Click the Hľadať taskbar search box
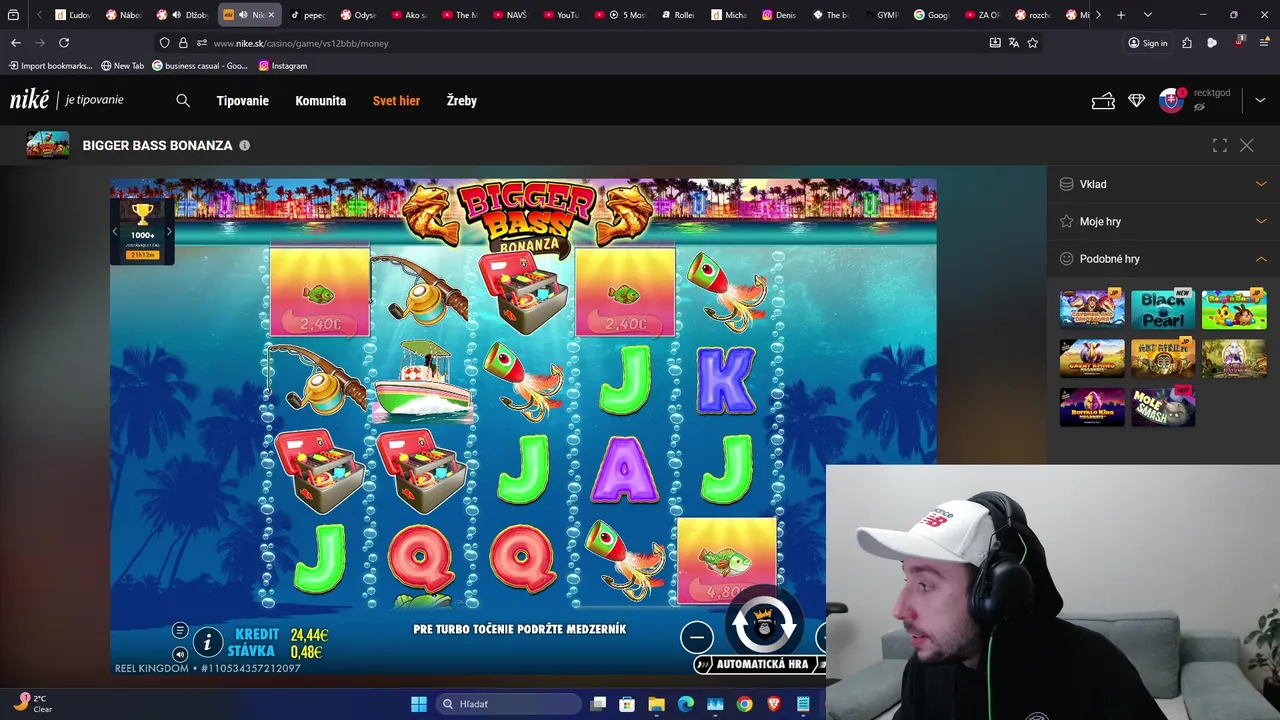The width and height of the screenshot is (1280, 720). (x=510, y=704)
